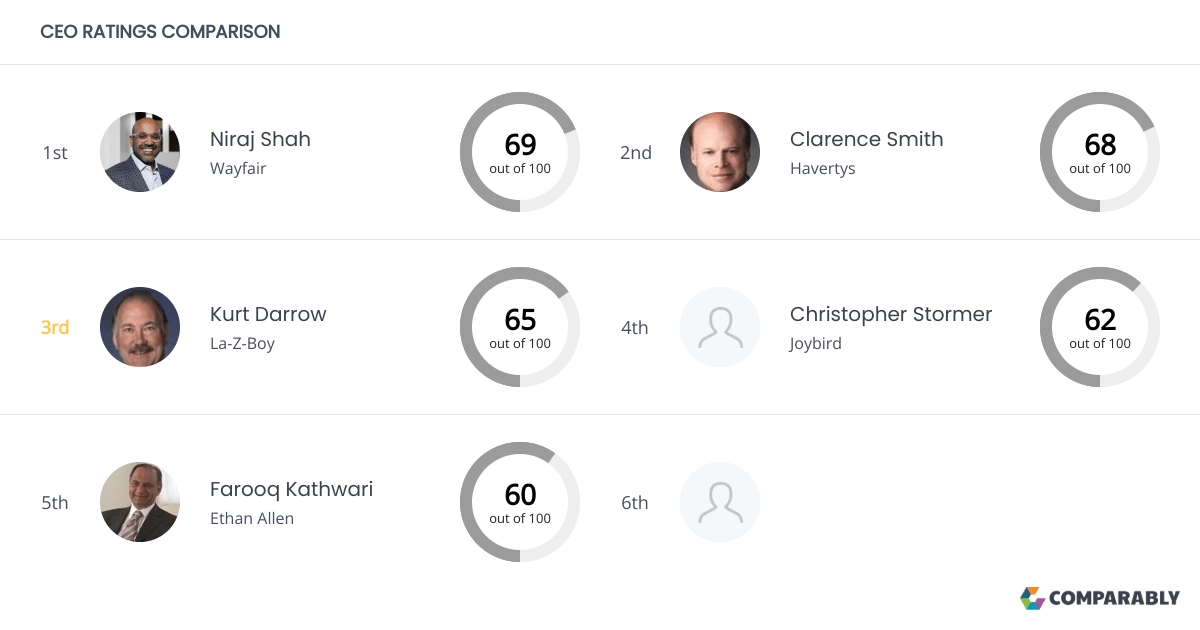Click Kurt Darrow's profile picture
Viewport: 1200px width, 630px height.
coord(140,327)
